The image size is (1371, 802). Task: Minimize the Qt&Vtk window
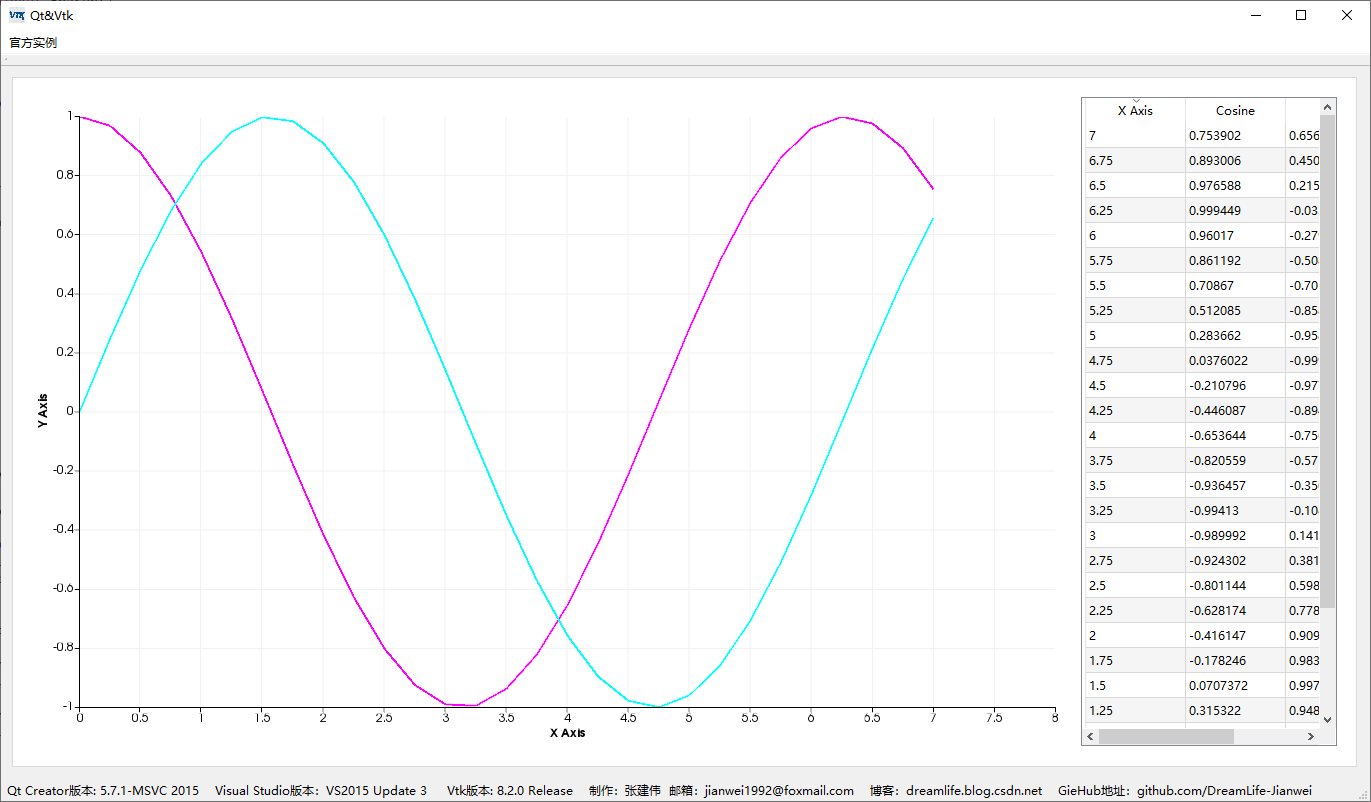1256,15
